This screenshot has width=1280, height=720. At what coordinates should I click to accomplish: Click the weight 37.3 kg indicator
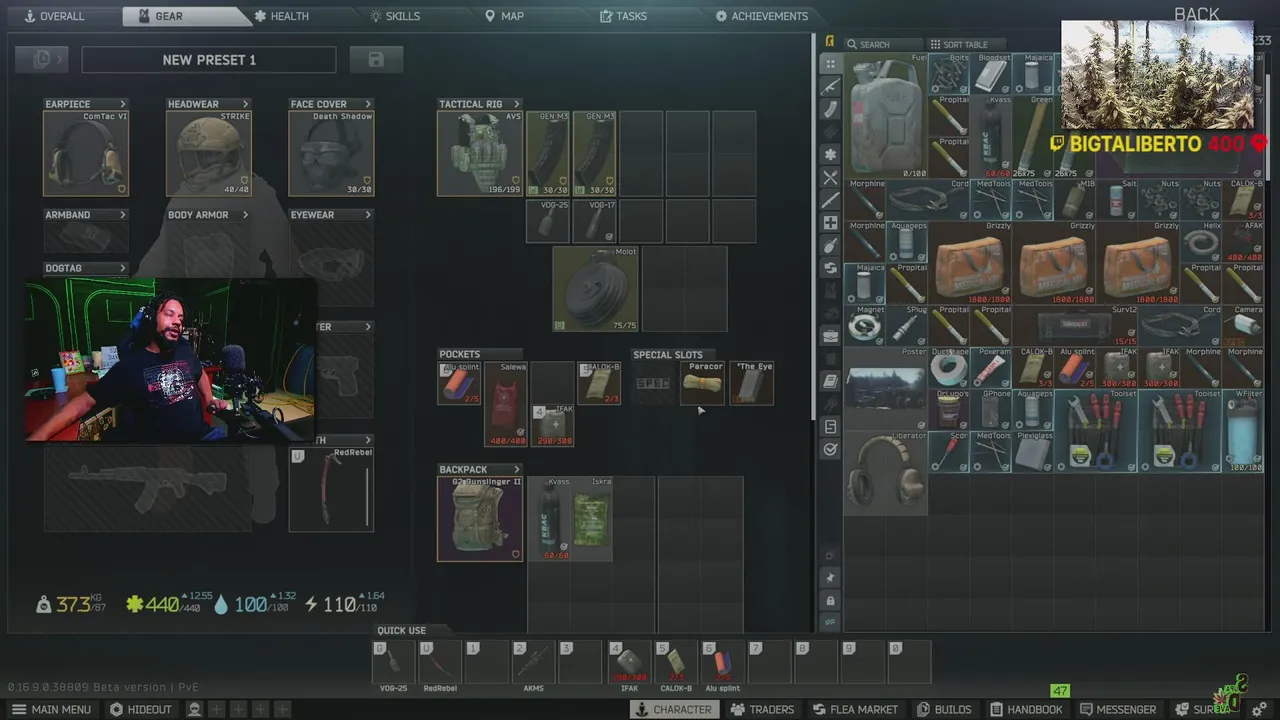pyautogui.click(x=71, y=604)
